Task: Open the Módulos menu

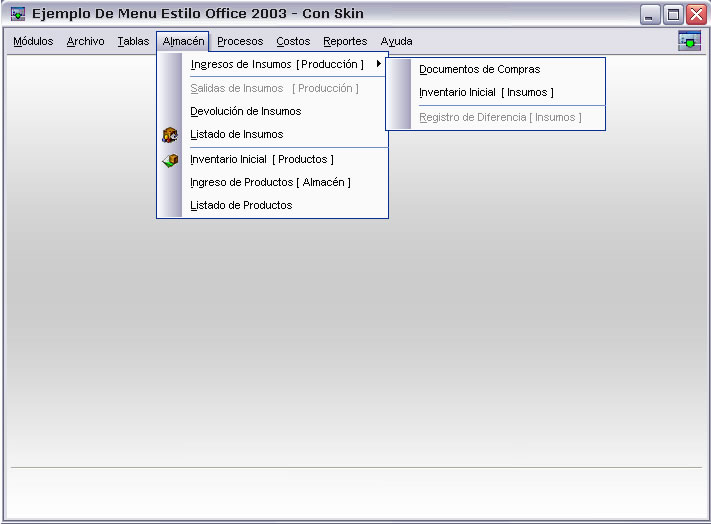Action: (x=33, y=42)
